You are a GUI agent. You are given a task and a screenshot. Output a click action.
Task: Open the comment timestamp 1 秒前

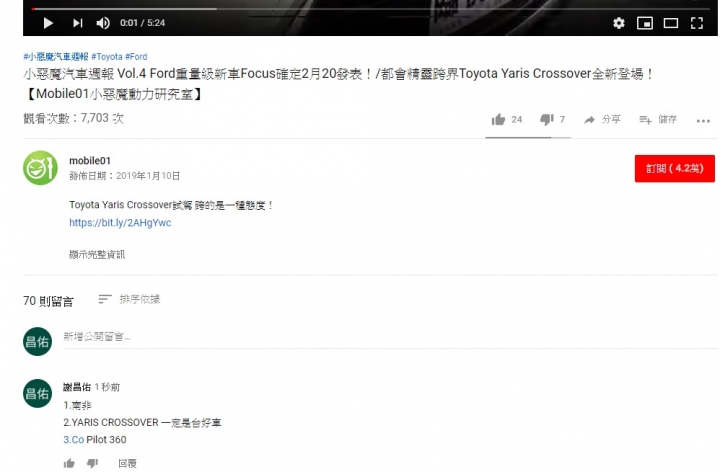(x=107, y=387)
